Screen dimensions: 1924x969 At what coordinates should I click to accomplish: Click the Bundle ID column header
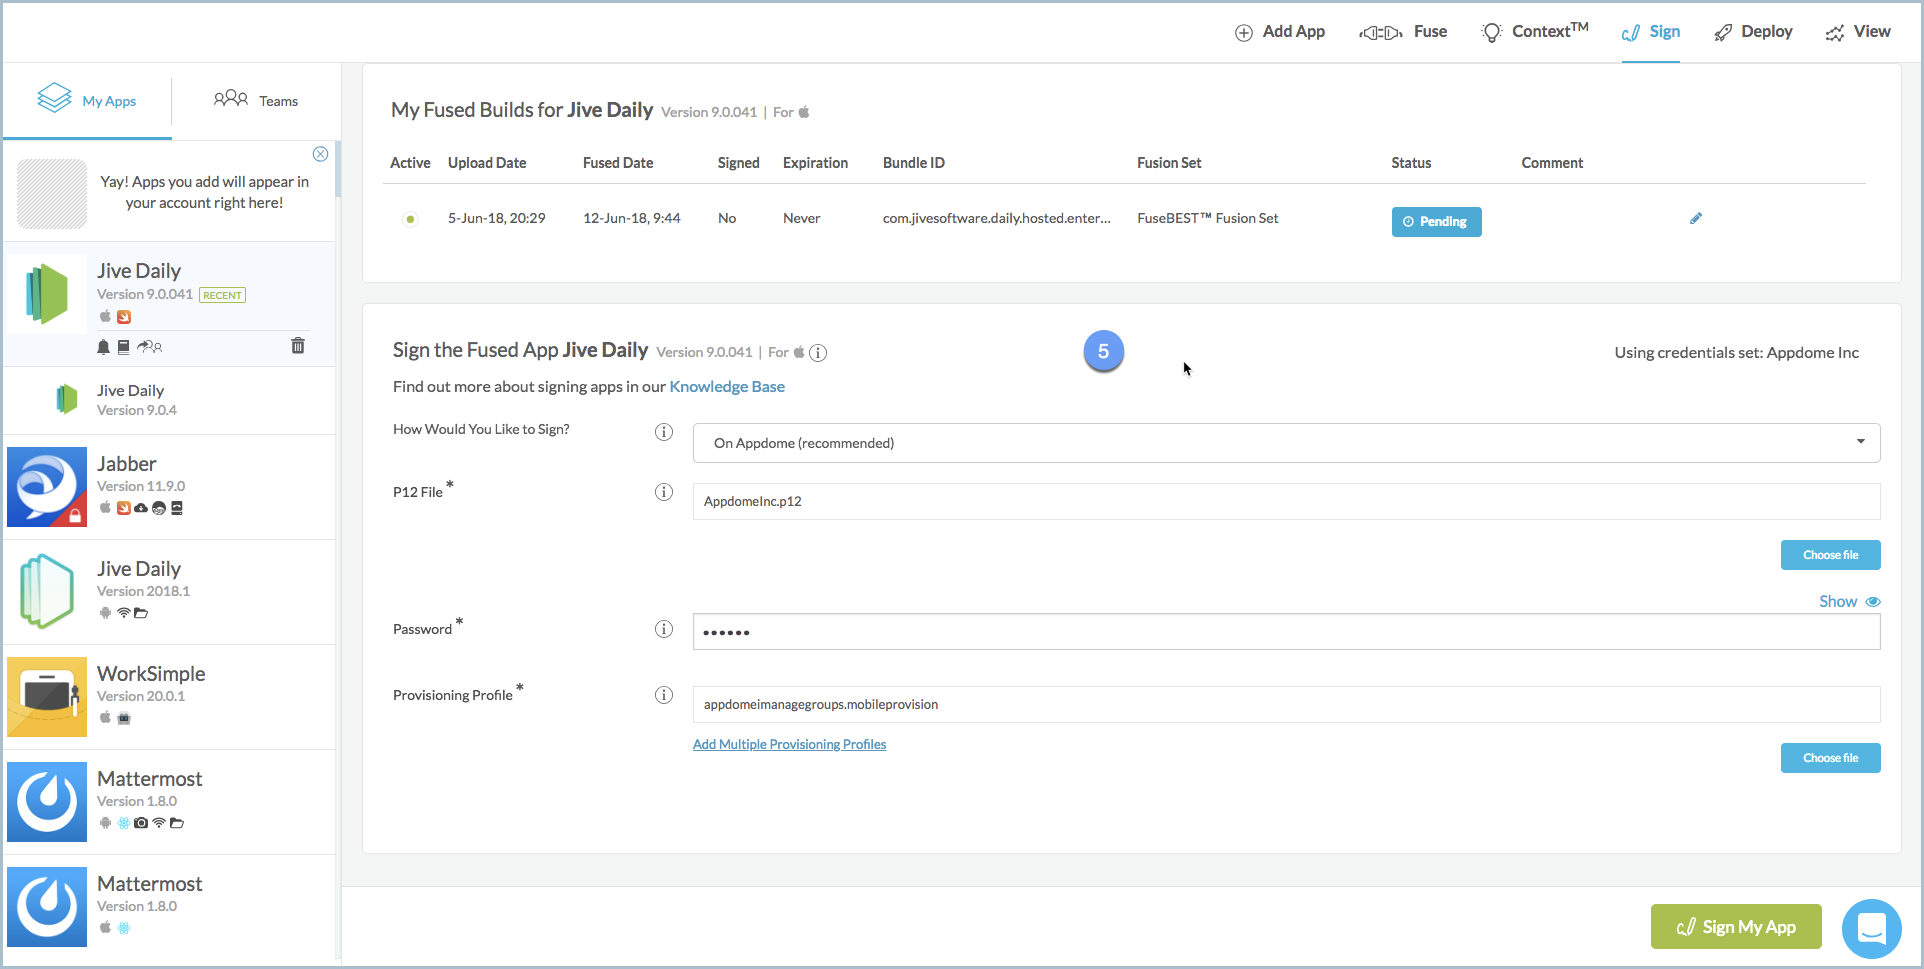(x=913, y=163)
